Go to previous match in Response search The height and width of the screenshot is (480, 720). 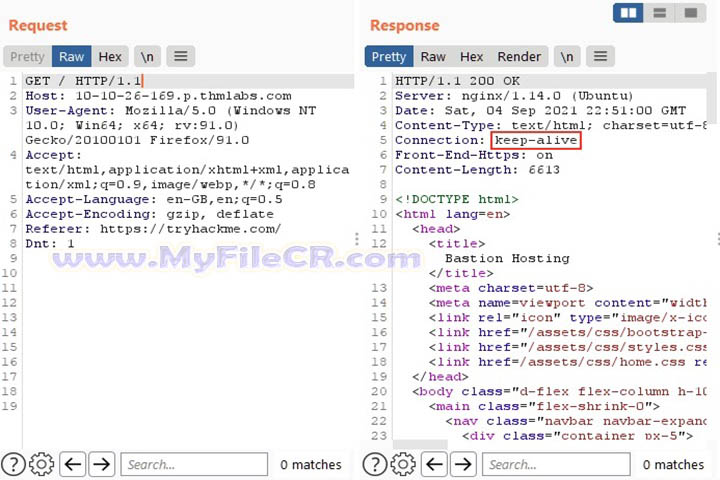[x=434, y=464]
